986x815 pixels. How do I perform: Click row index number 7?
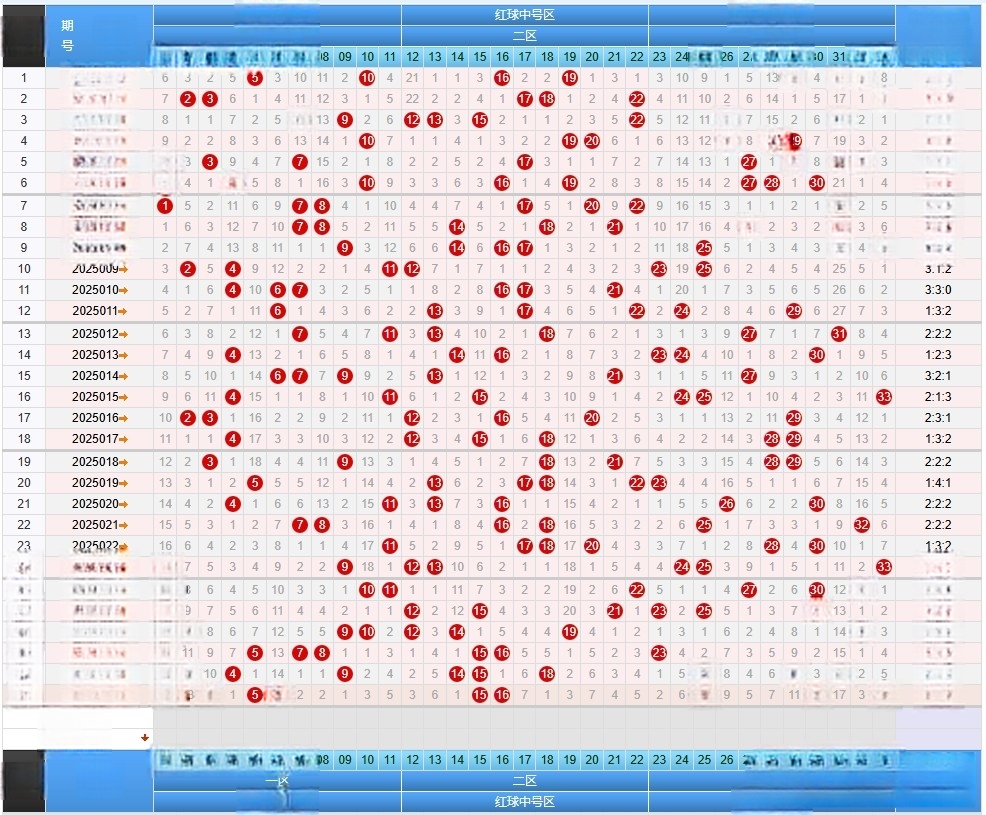24,206
